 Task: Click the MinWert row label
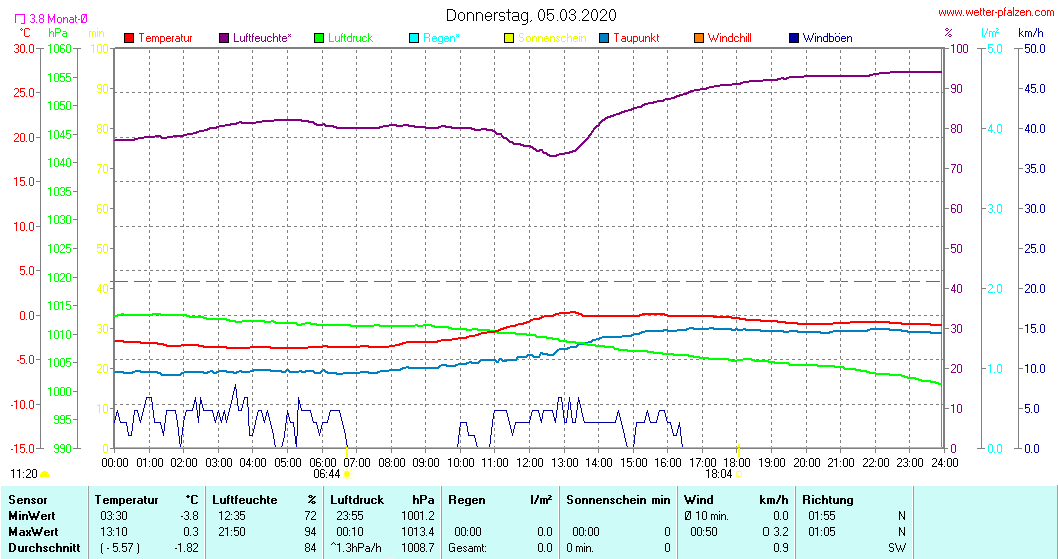click(32, 516)
